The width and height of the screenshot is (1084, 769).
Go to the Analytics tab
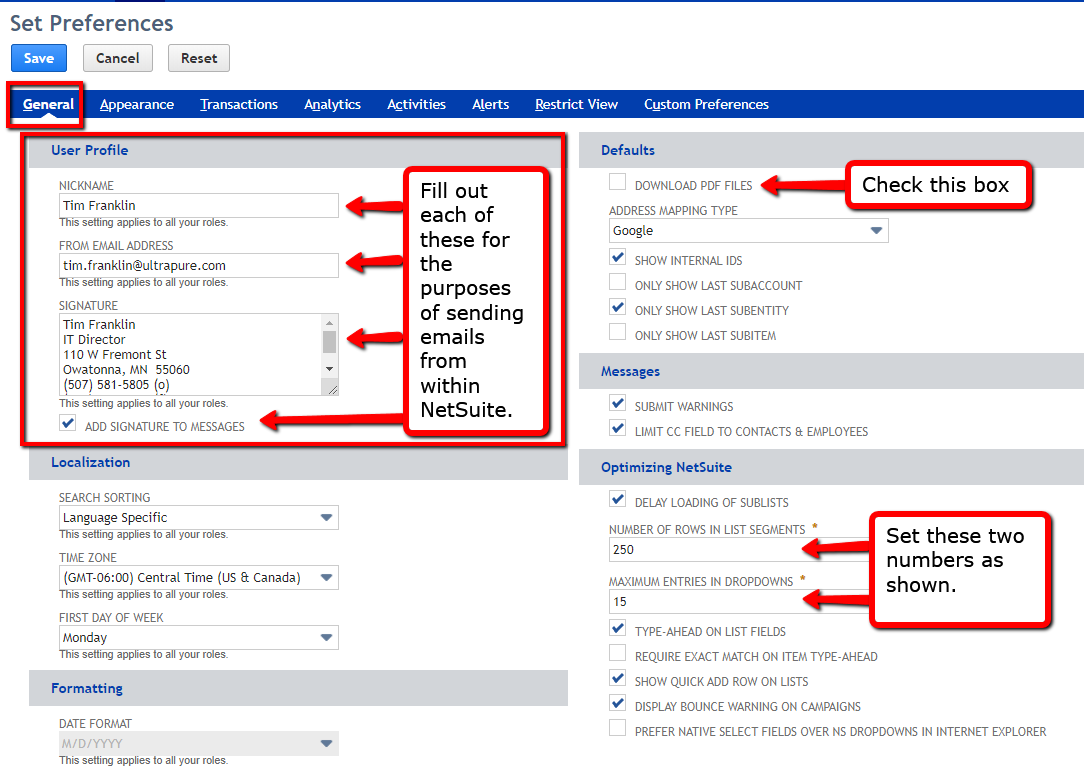pyautogui.click(x=333, y=104)
